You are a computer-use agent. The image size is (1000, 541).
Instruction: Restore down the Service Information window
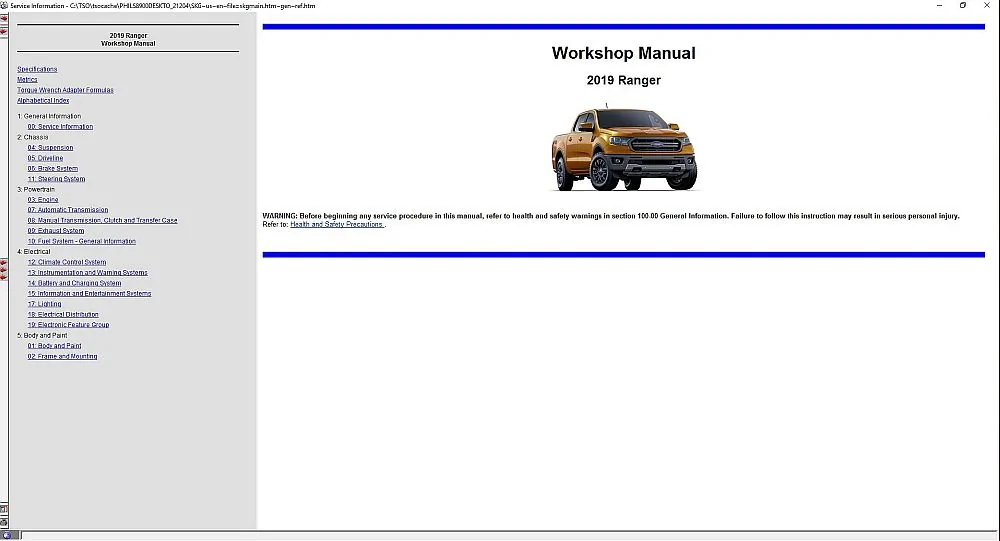[962, 5]
